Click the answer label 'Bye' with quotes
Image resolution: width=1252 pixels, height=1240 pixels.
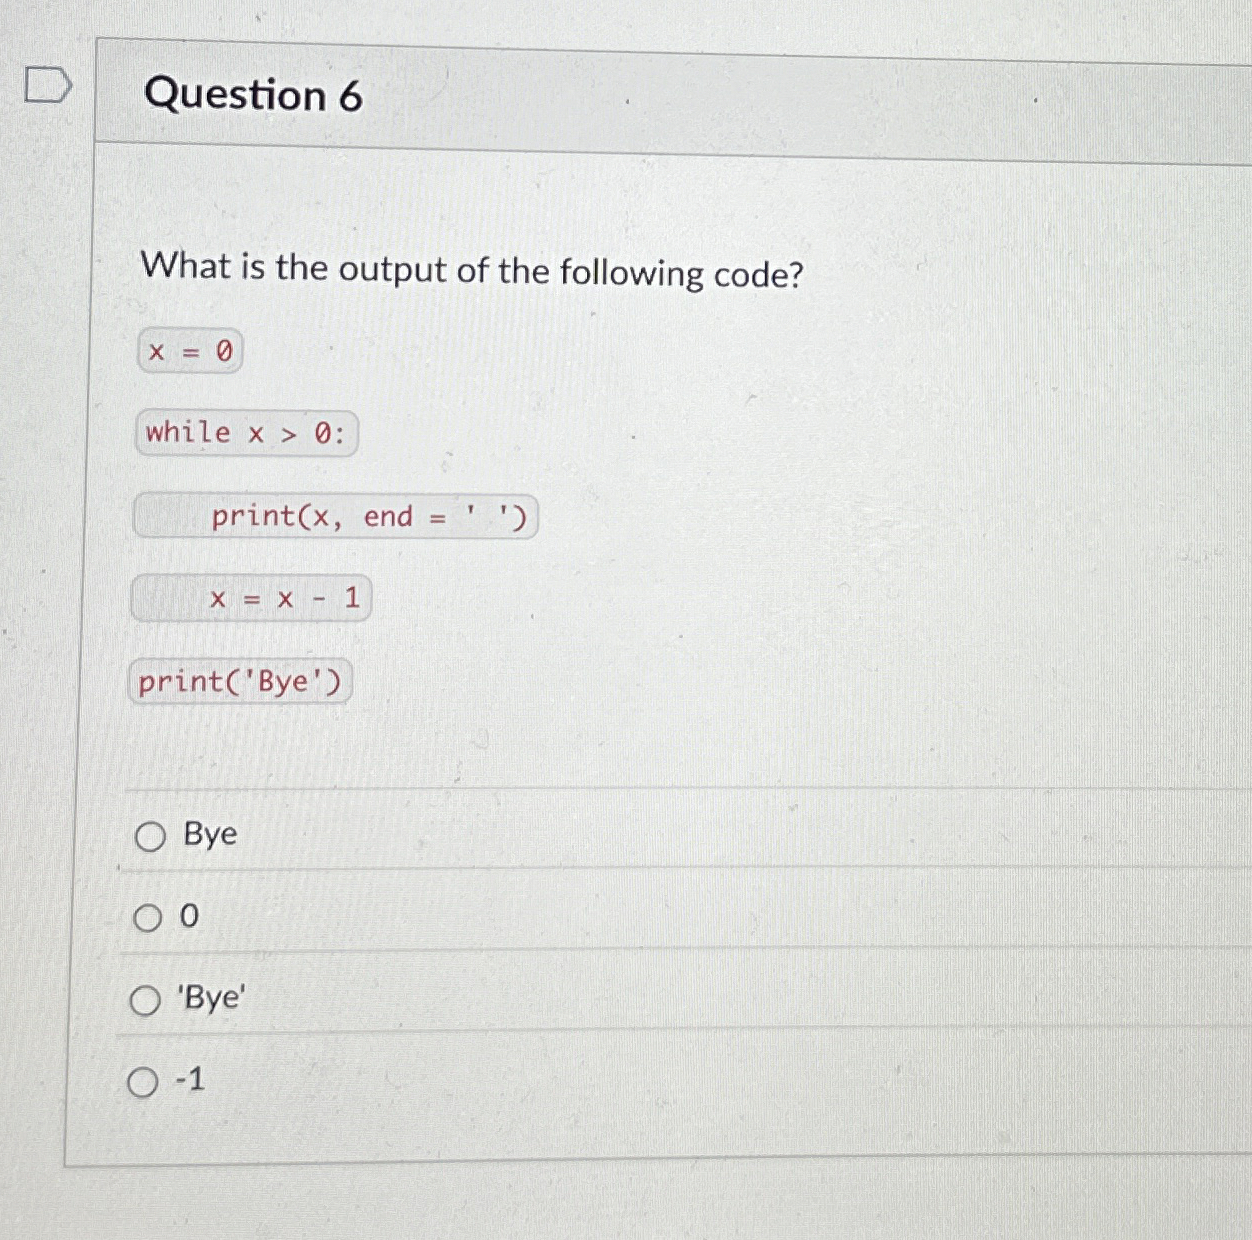(212, 998)
